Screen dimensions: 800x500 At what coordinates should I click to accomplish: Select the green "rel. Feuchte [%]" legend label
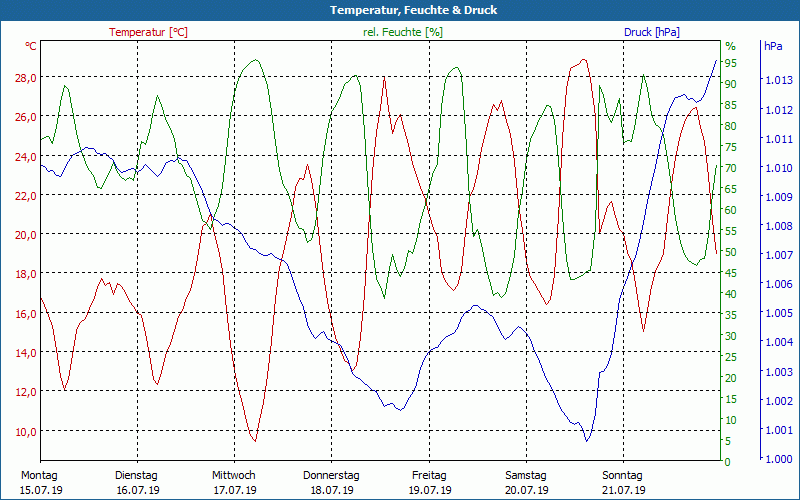[402, 32]
